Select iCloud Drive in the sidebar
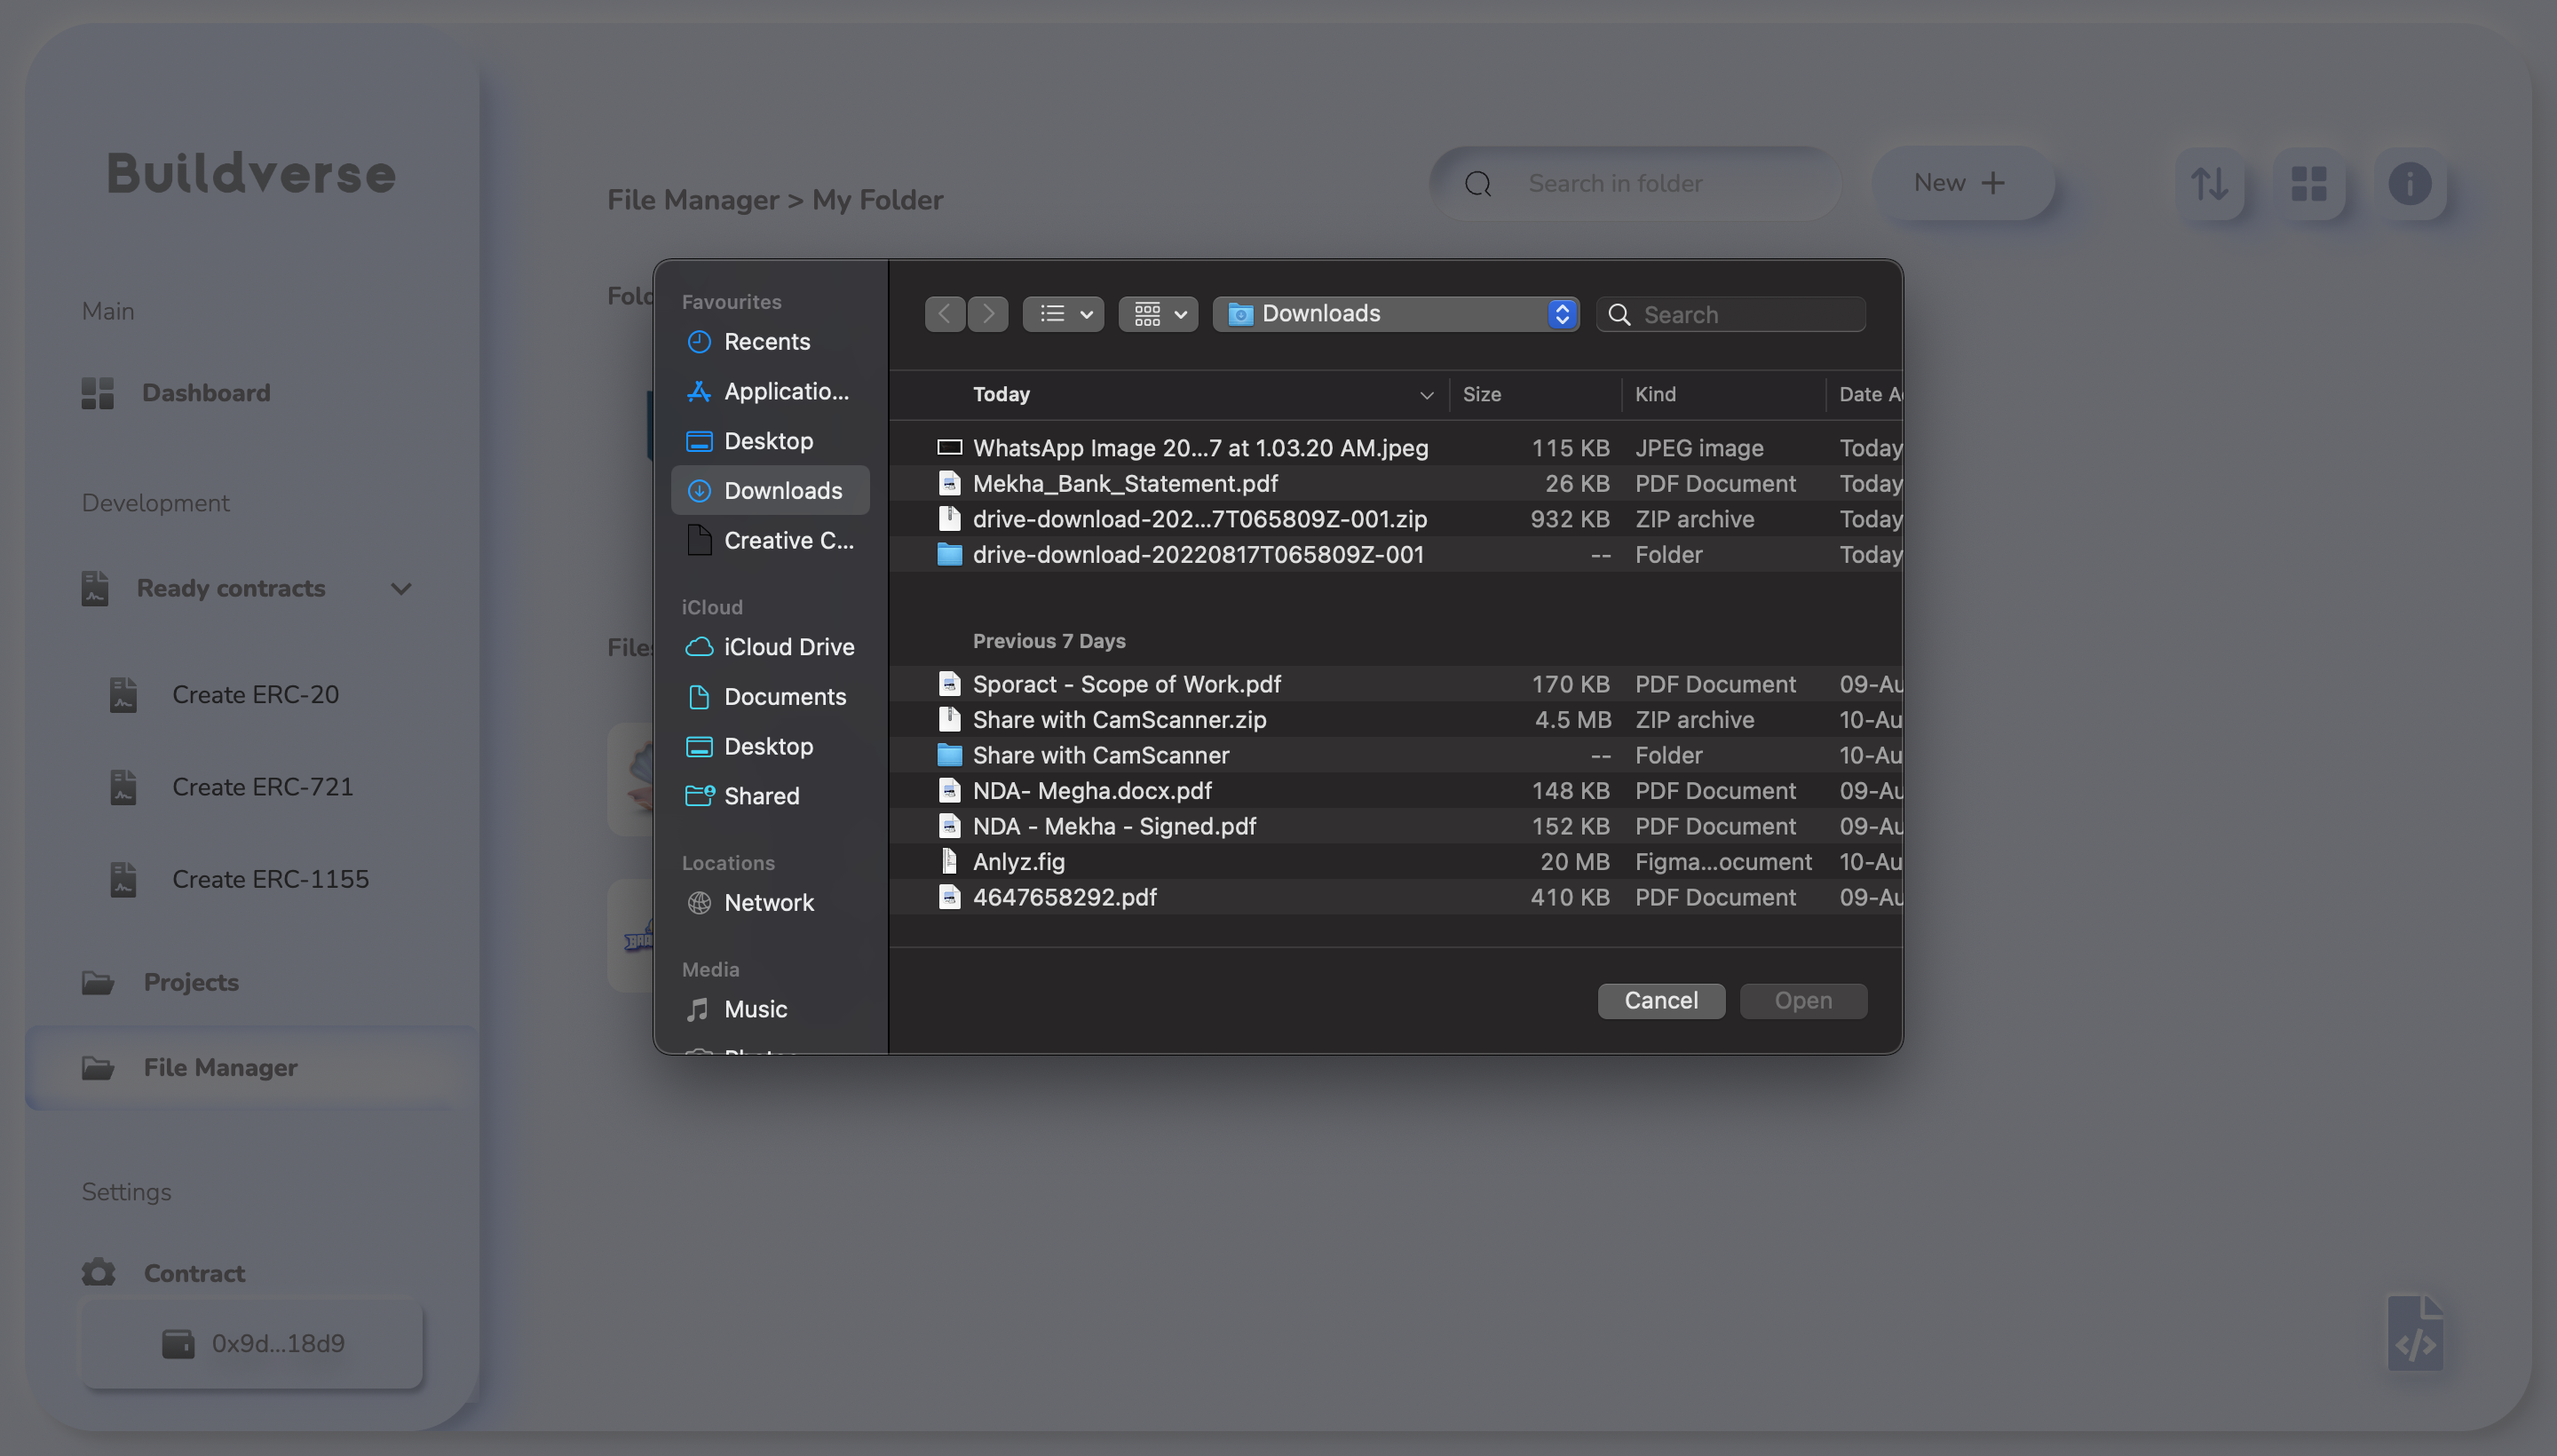 click(x=788, y=647)
